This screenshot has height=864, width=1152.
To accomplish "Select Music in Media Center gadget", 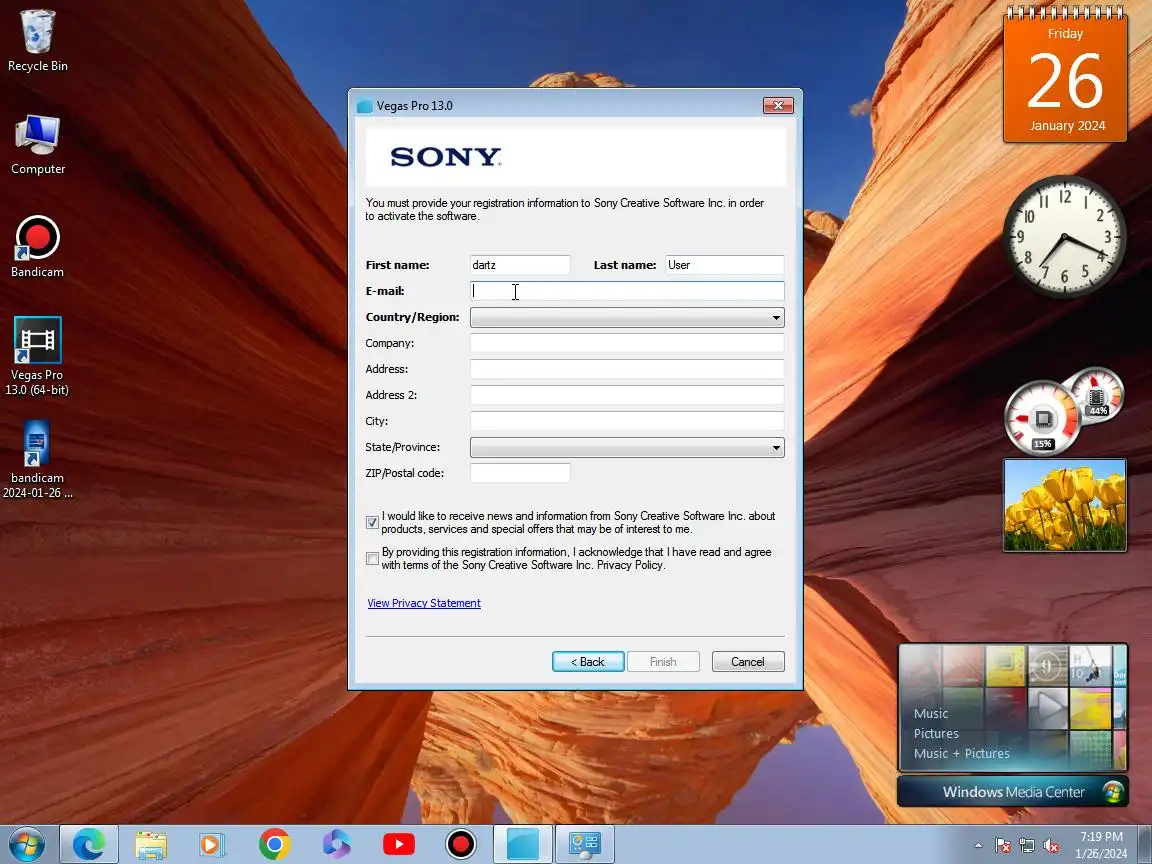I will coord(931,713).
